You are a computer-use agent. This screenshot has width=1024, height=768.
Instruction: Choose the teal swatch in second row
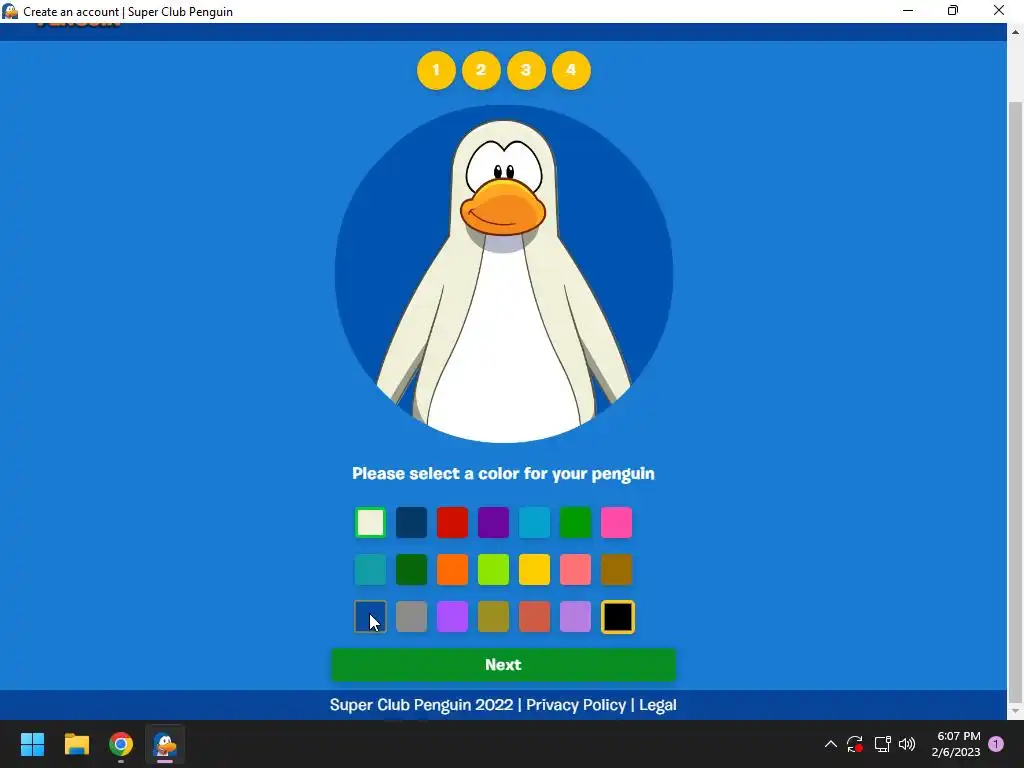370,569
